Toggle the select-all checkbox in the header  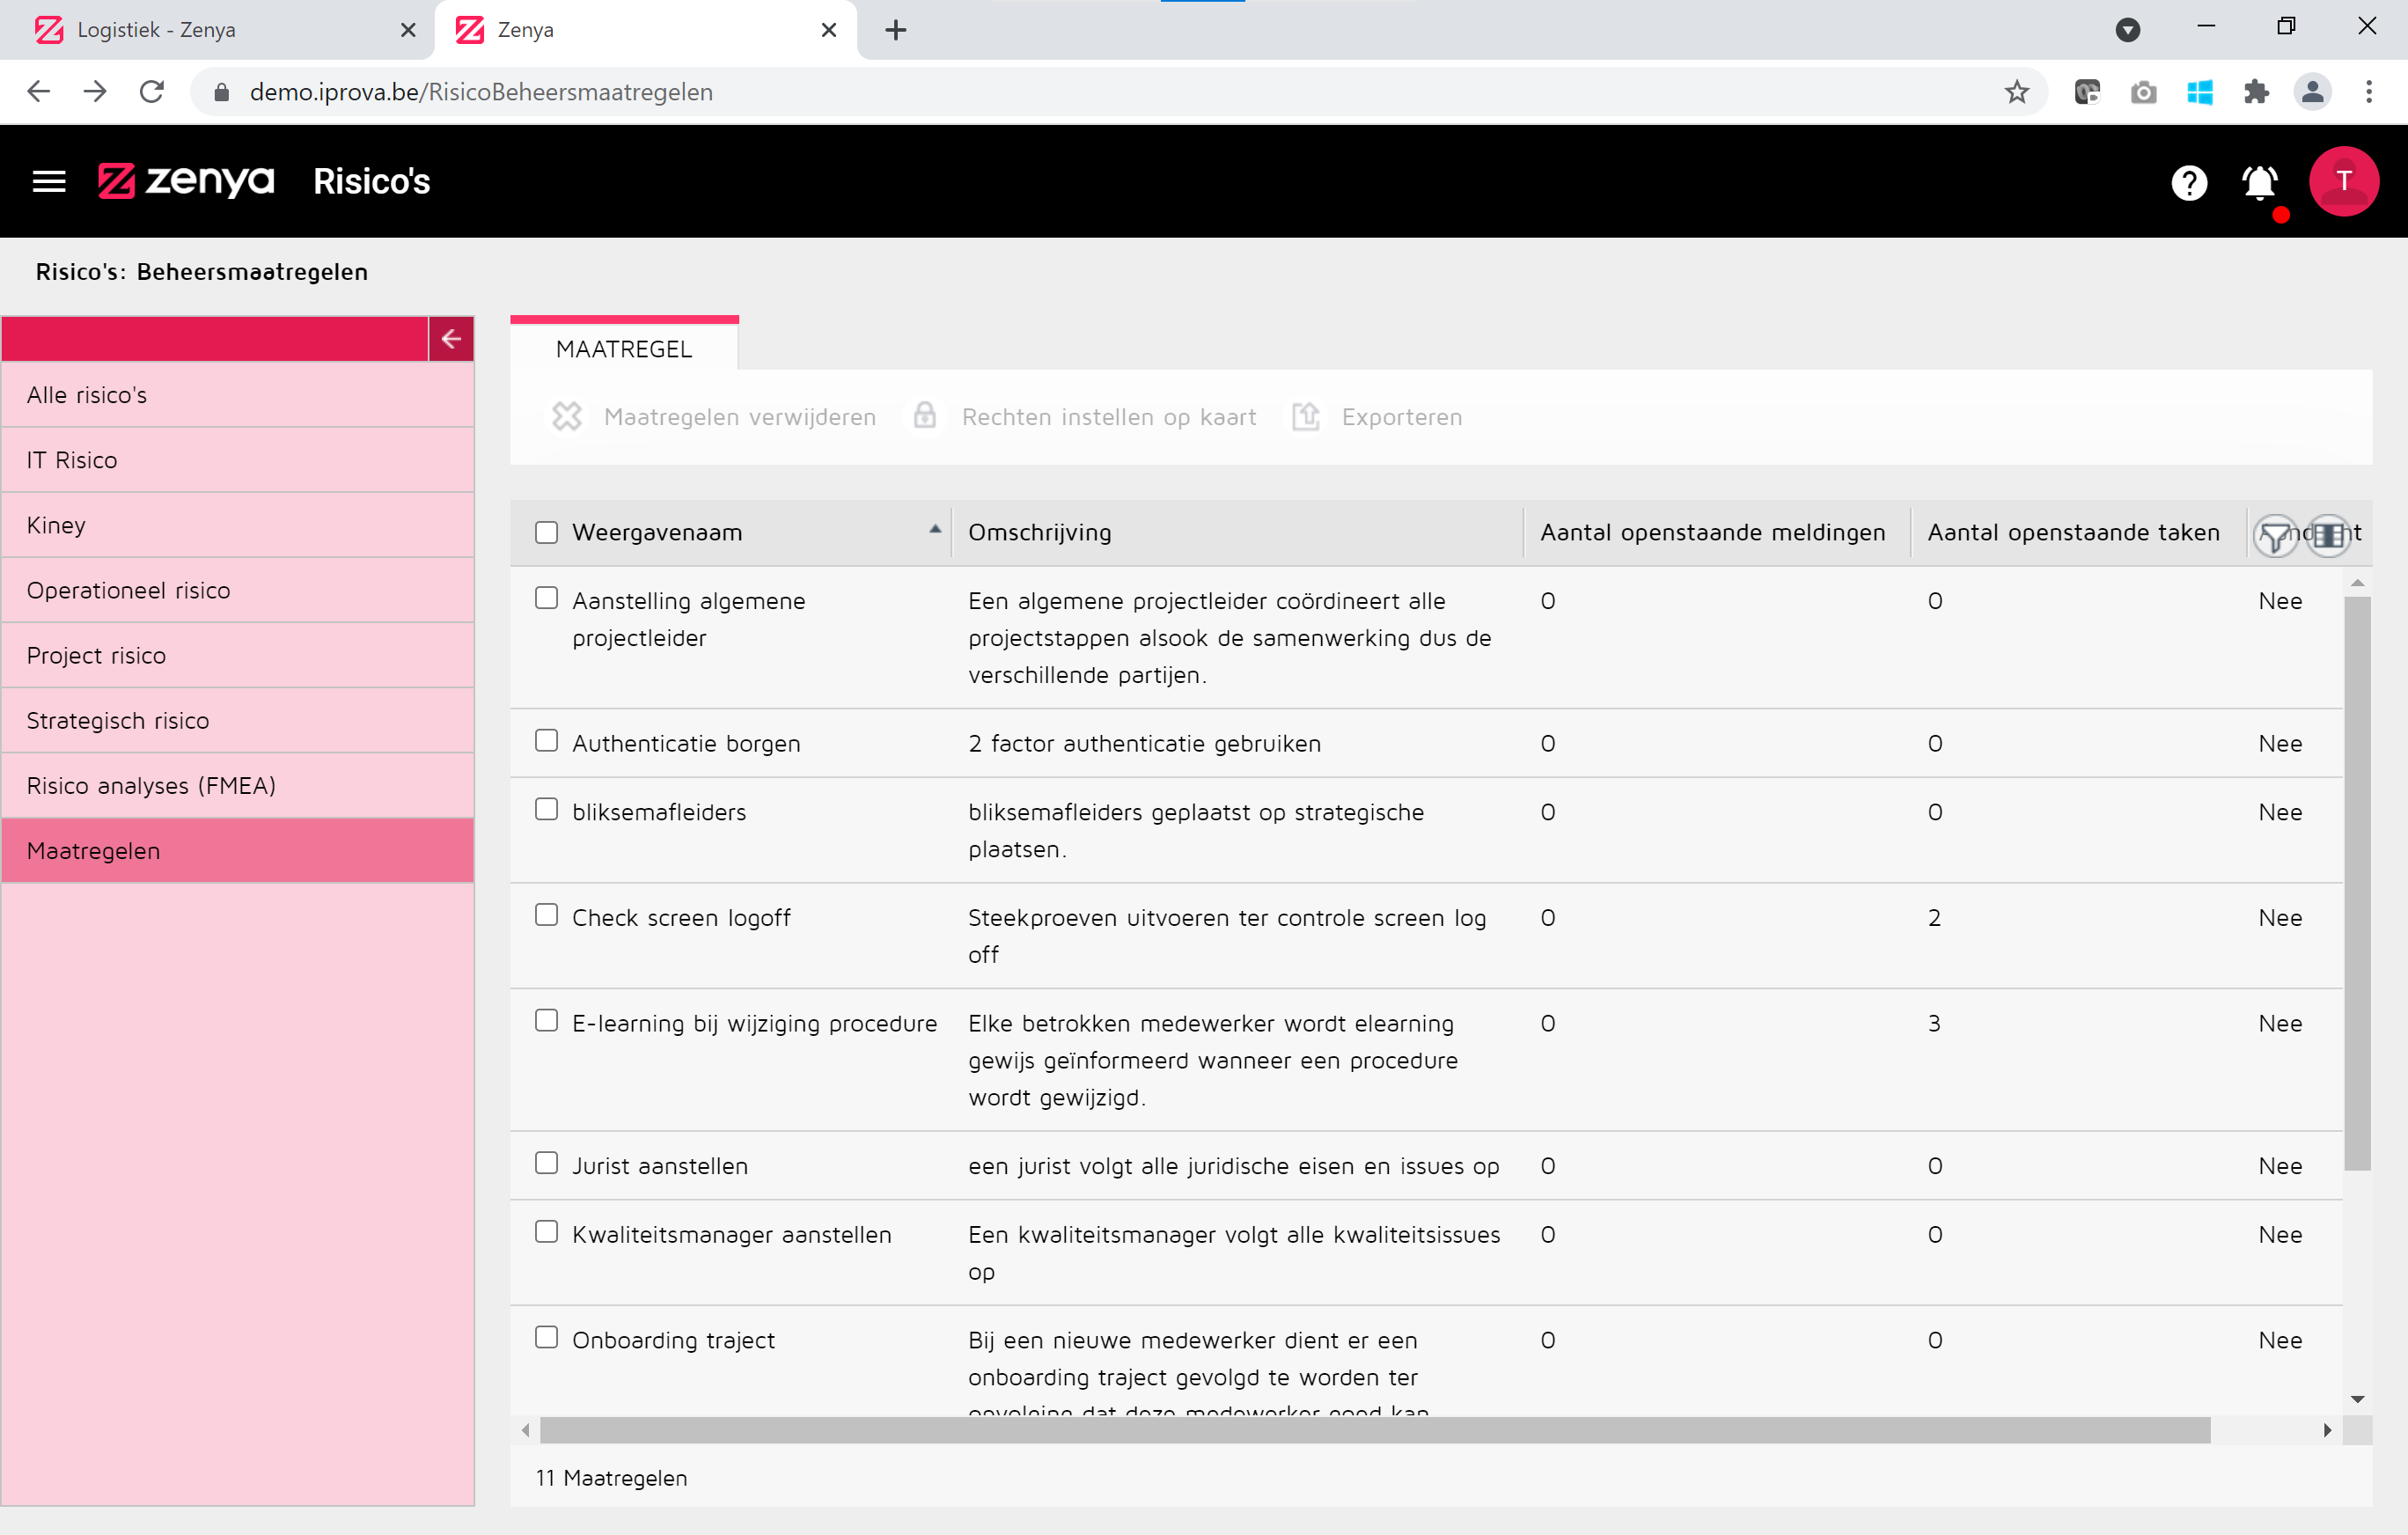[546, 532]
